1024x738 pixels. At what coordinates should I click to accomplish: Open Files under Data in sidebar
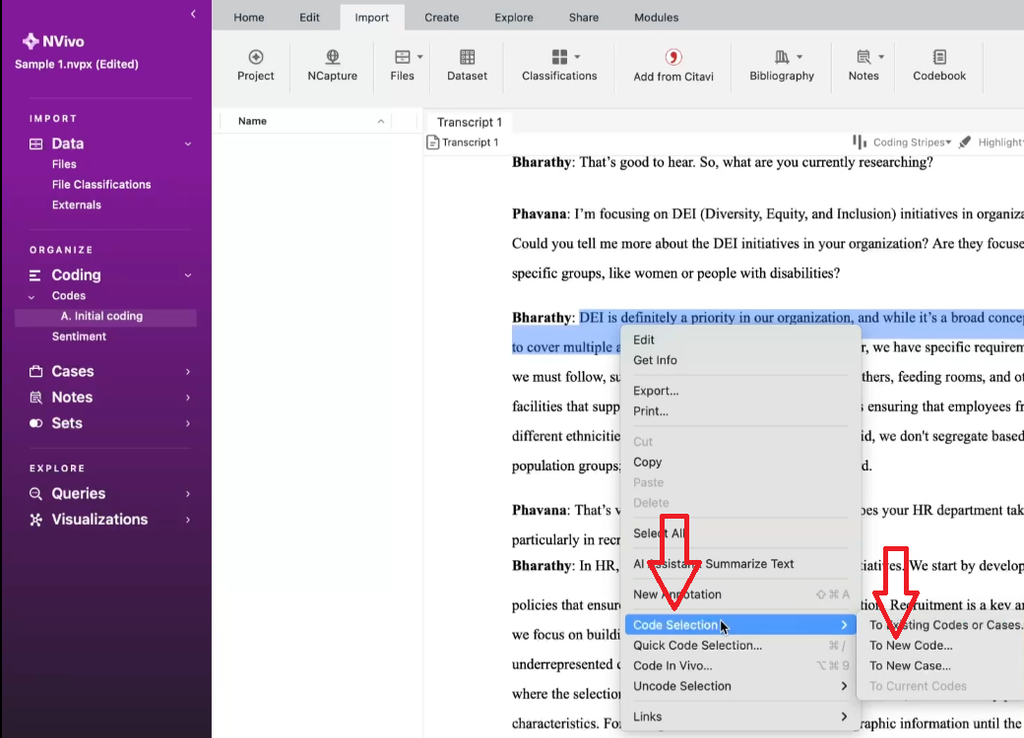[64, 165]
